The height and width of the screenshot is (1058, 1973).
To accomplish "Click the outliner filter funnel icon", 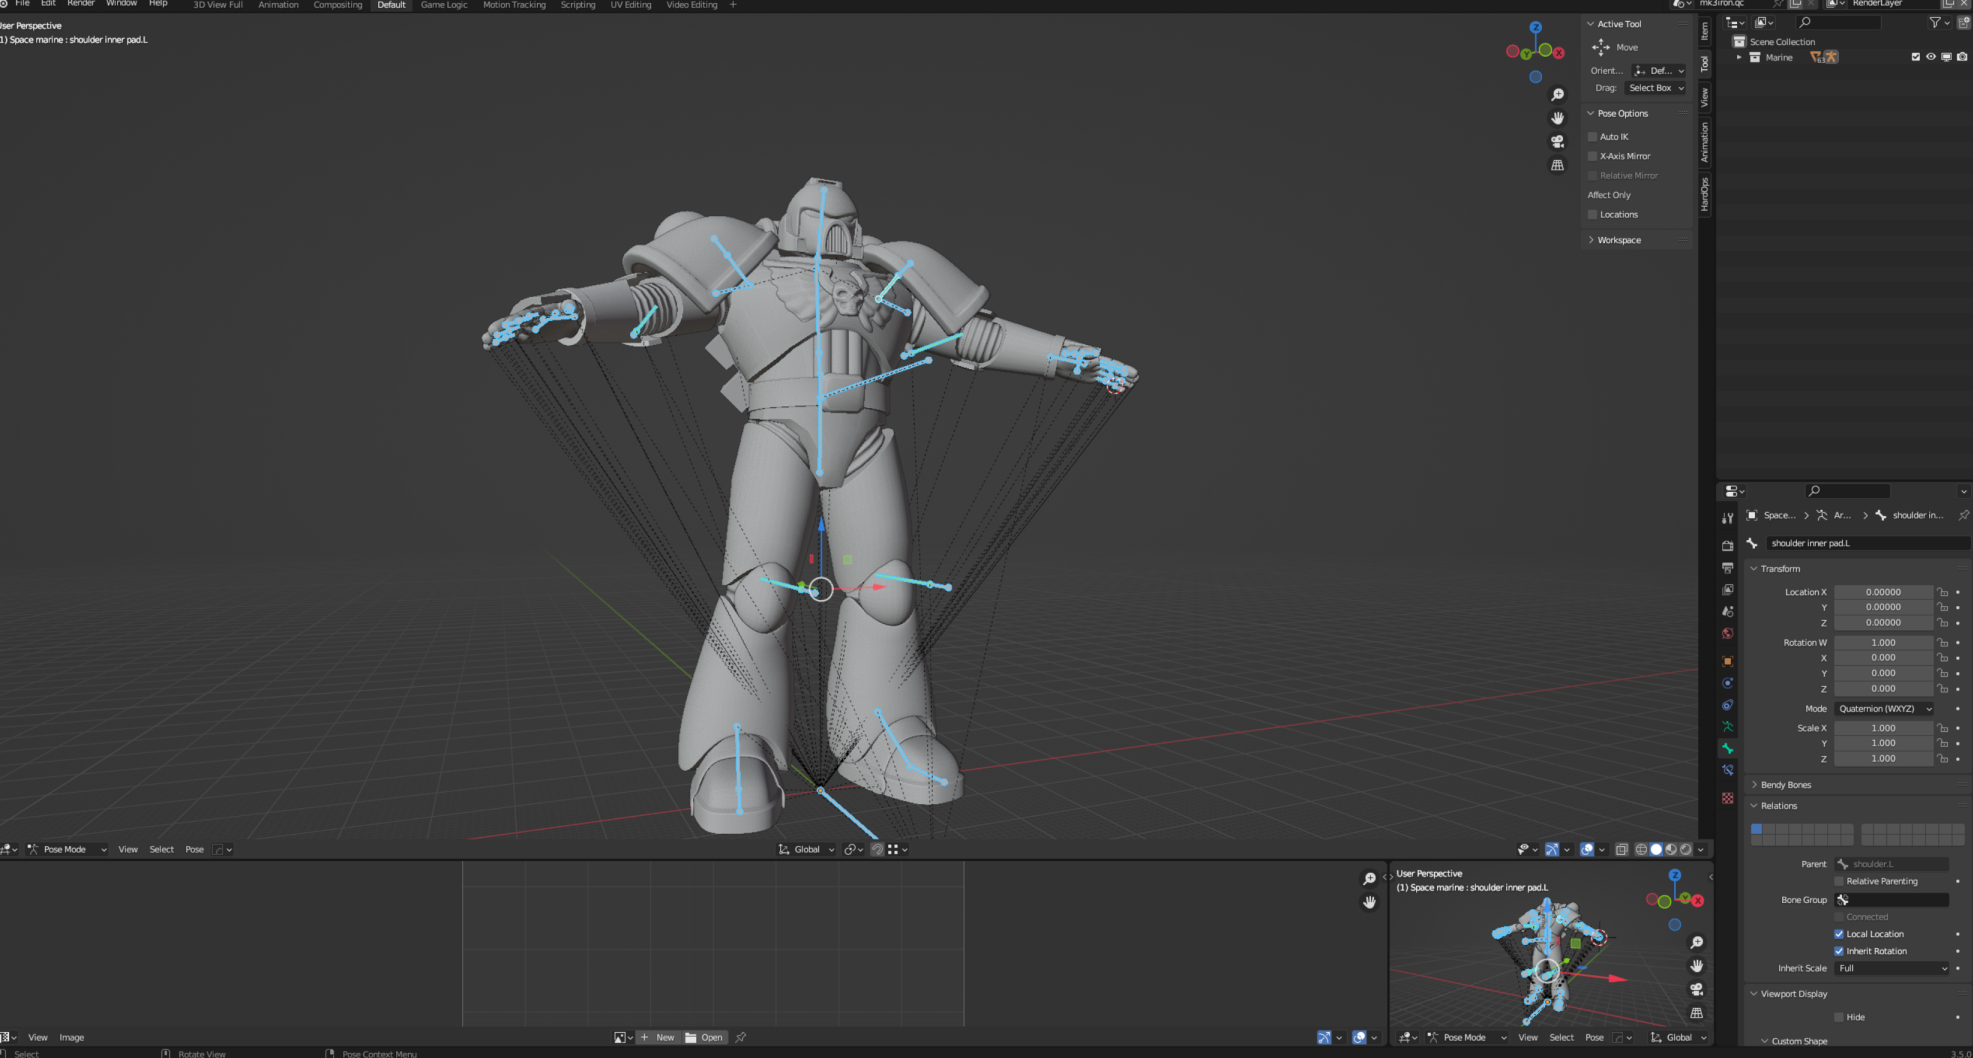I will point(1935,22).
